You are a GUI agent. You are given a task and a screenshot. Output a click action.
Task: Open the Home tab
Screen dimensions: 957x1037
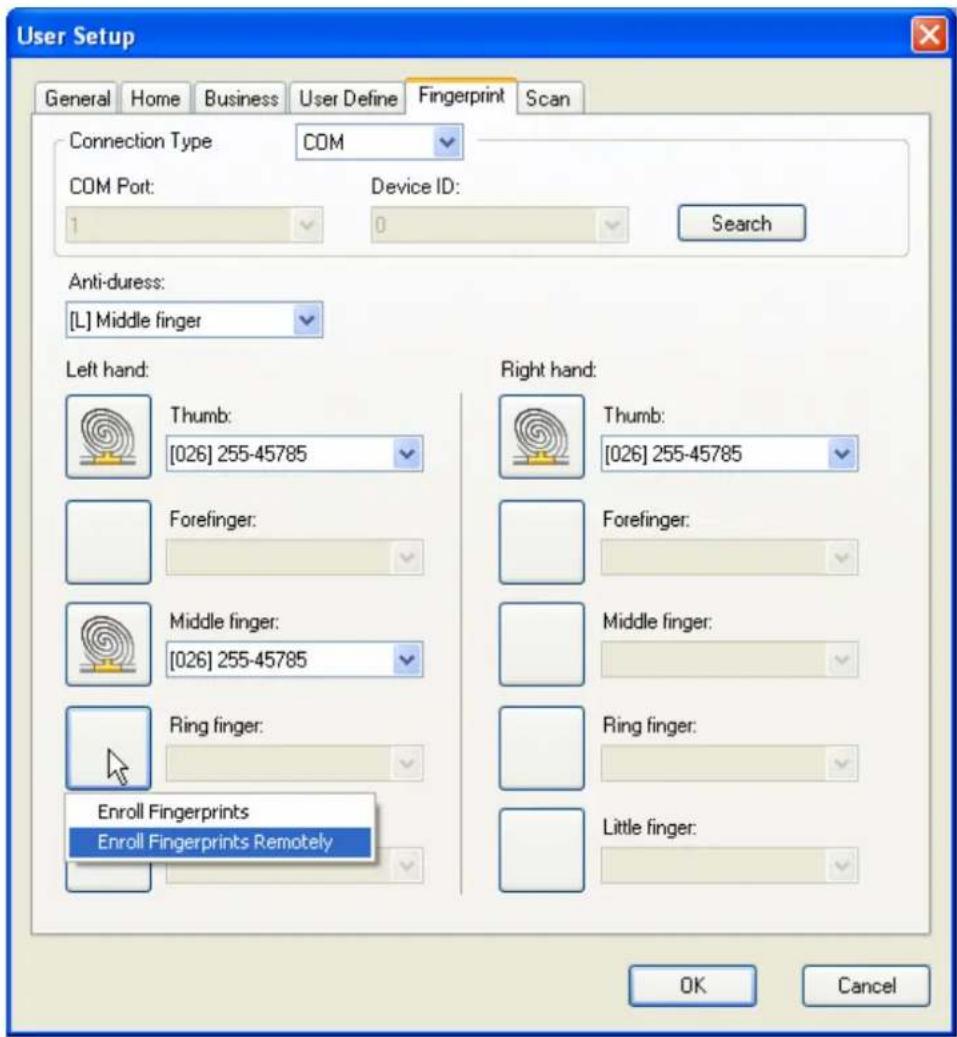[155, 99]
